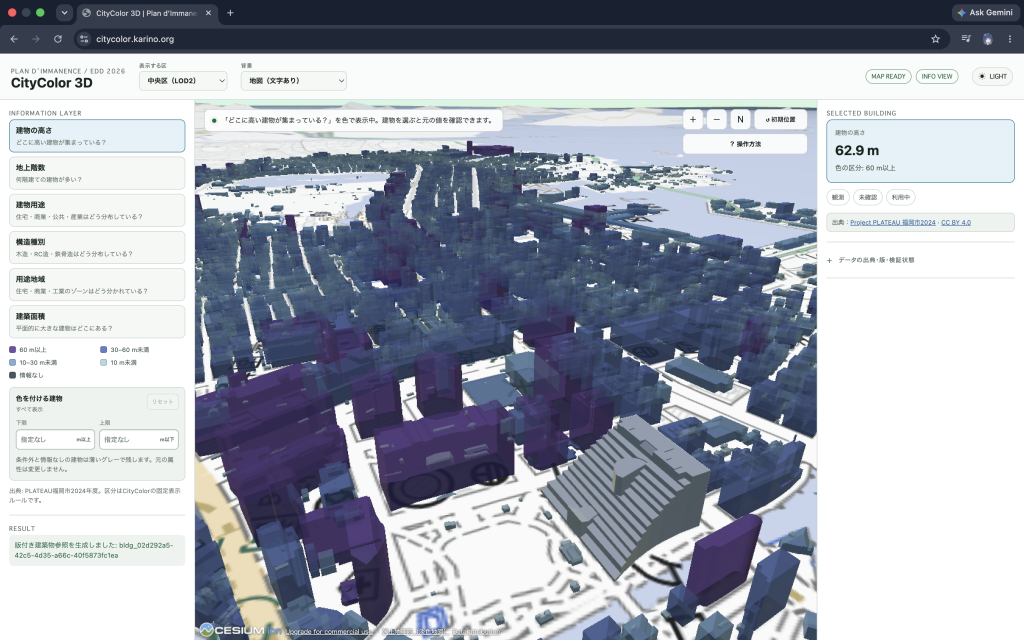
Task: Zoom in with the plus map button
Action: (693, 120)
